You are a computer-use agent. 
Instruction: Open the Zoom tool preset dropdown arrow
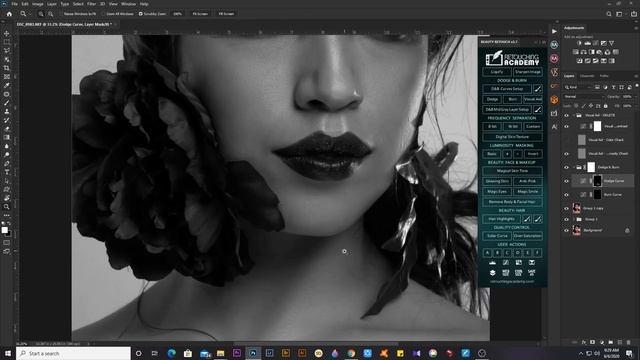[30, 14]
